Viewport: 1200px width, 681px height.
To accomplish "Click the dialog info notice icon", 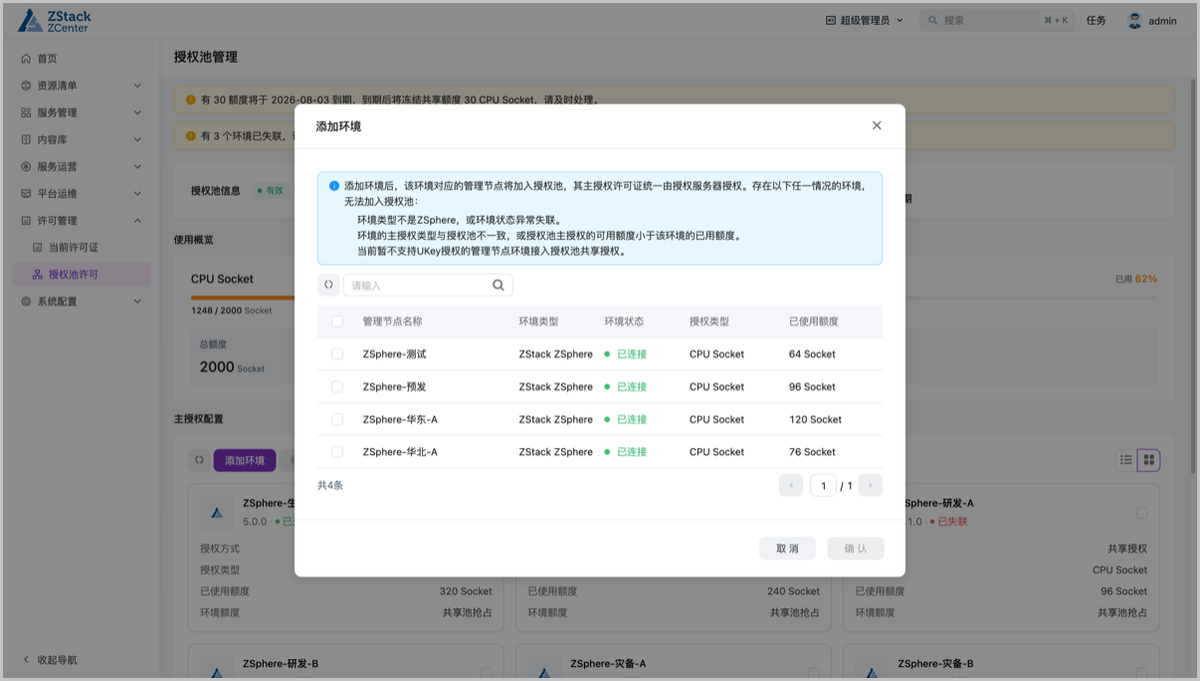I will (334, 186).
